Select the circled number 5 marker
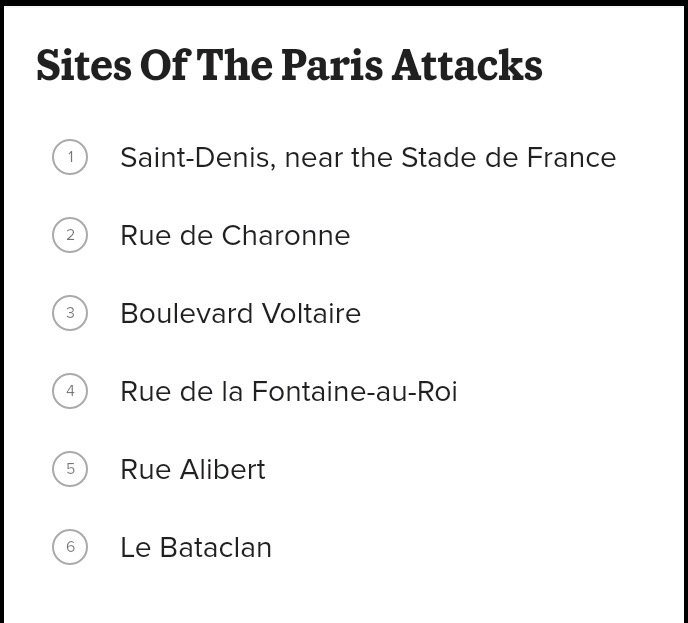Viewport: 688px width, 623px height. (70, 469)
